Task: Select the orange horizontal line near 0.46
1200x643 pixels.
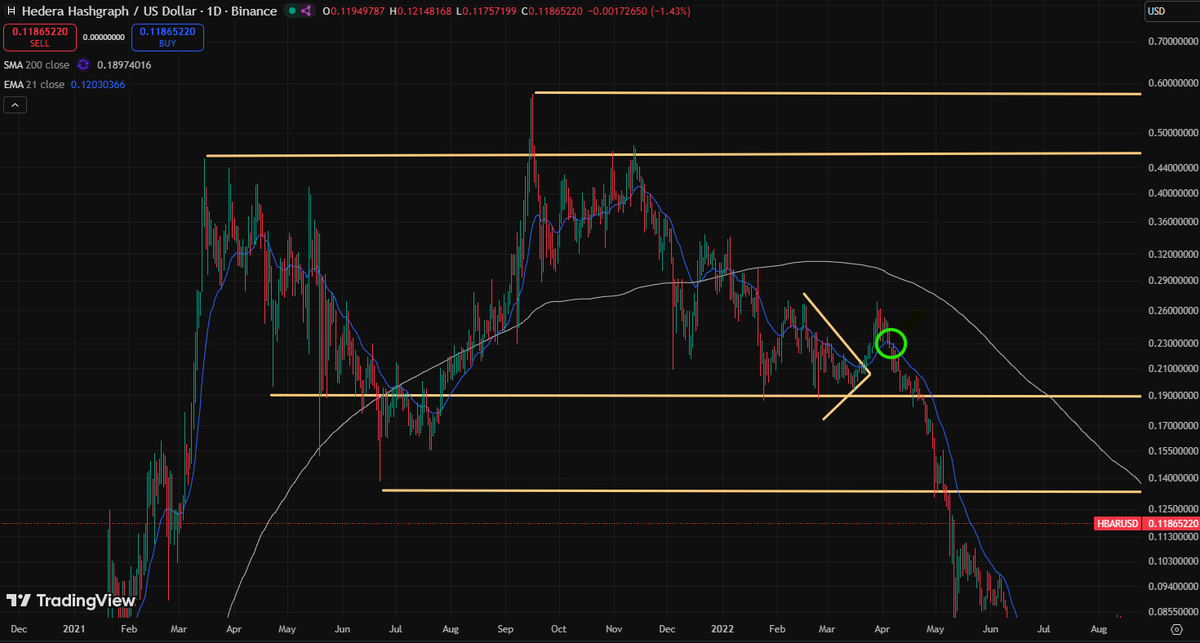Action: pyautogui.click(x=673, y=154)
